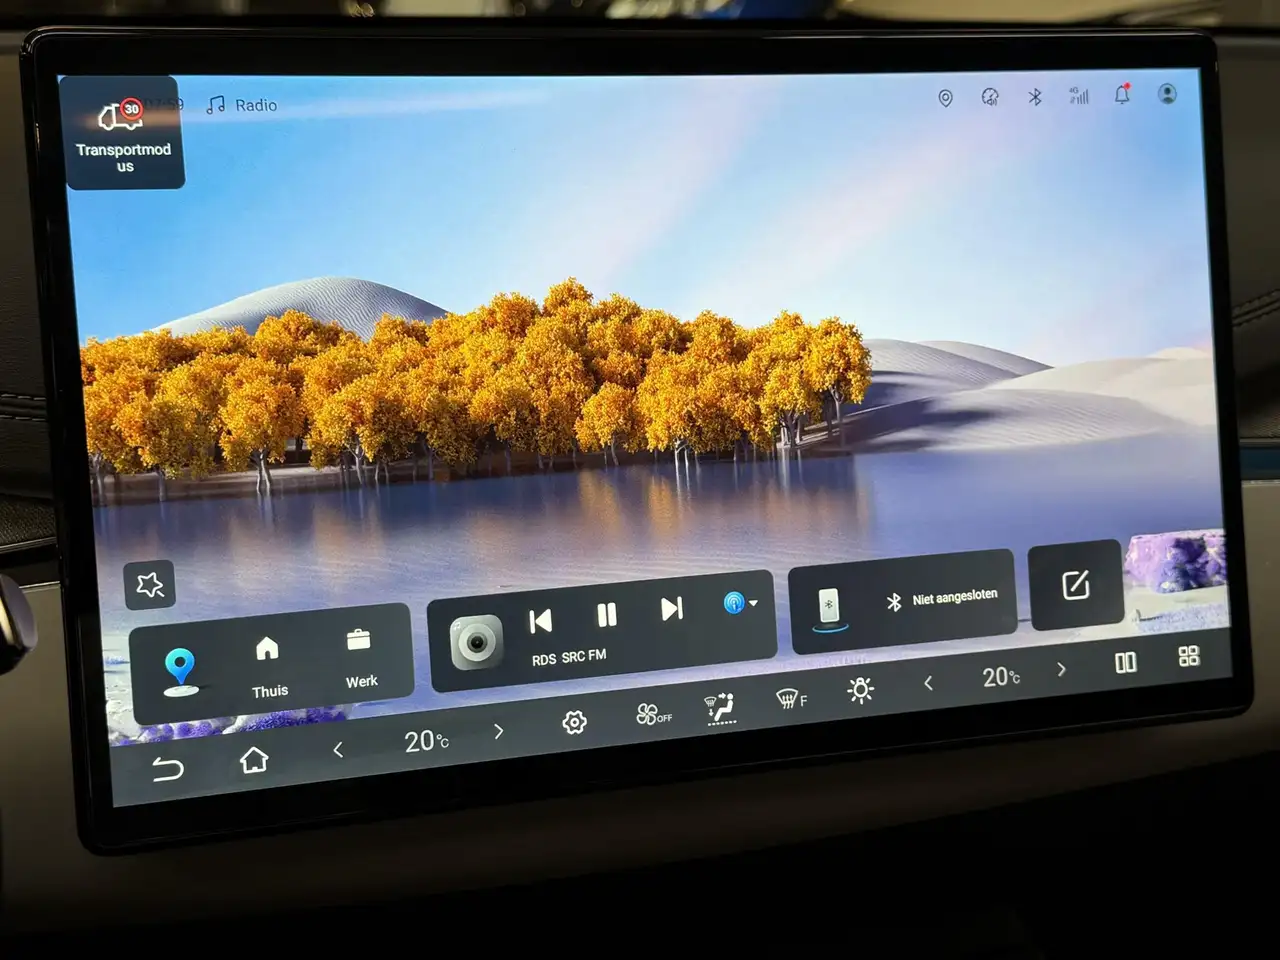Pause the radio playback

pos(606,615)
